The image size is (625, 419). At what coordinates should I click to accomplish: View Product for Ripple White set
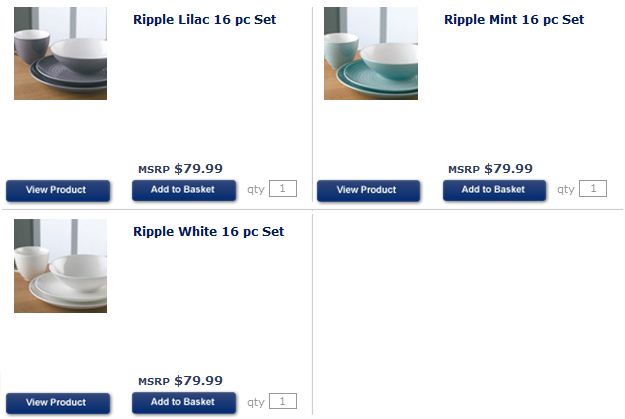pyautogui.click(x=58, y=403)
